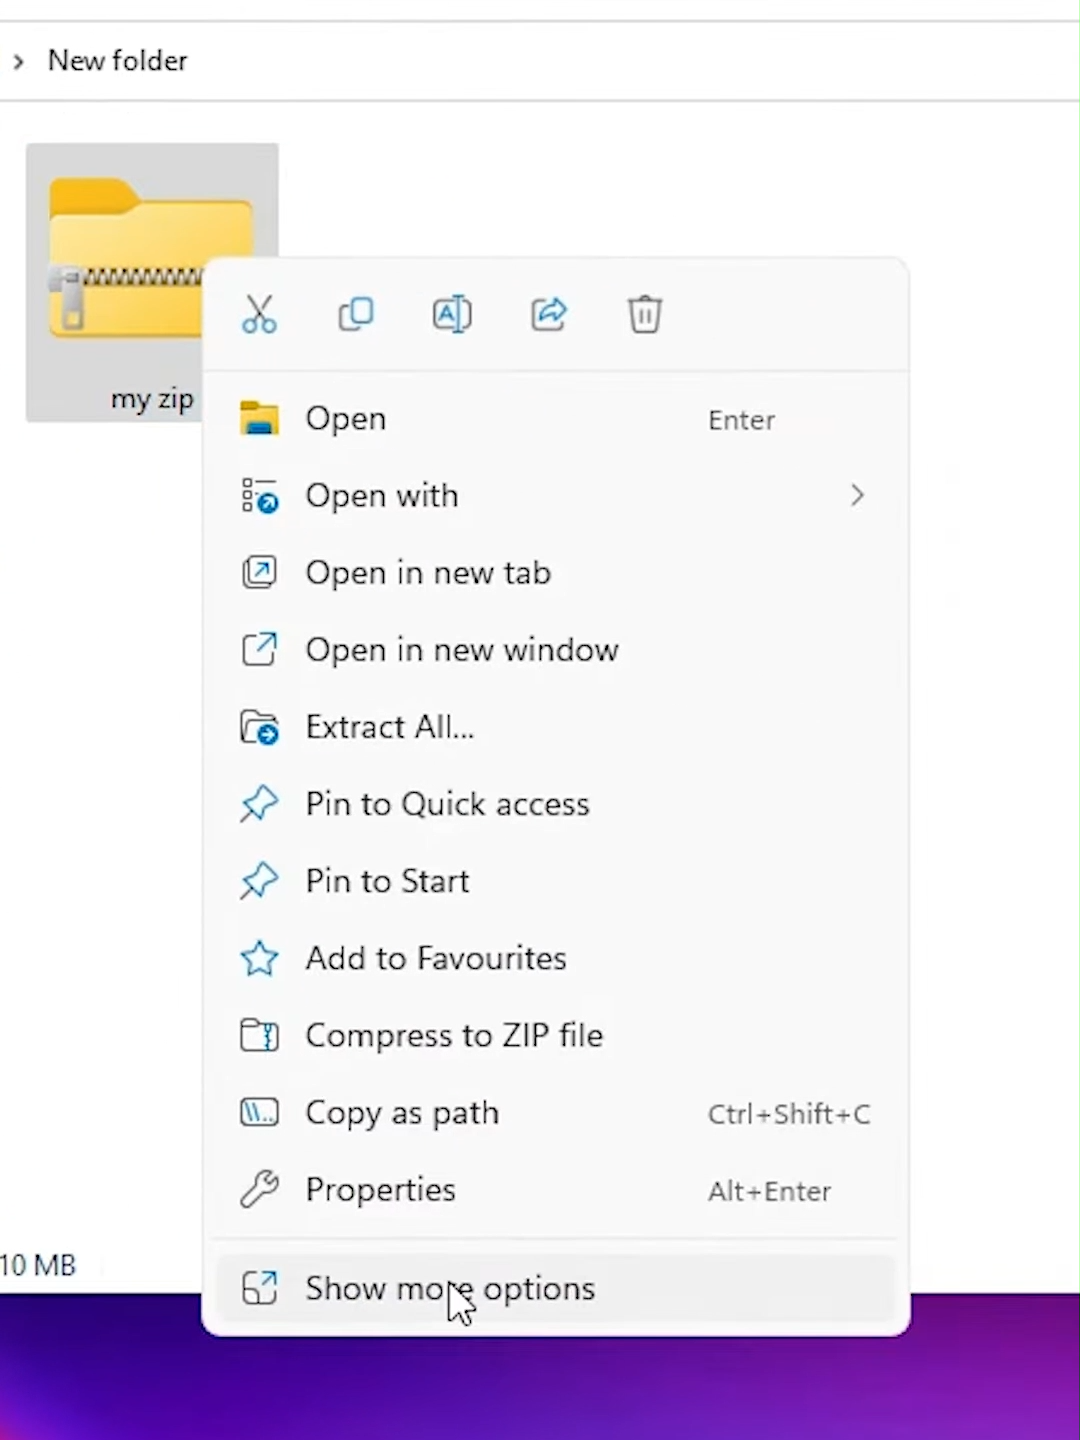Choose Copy as path
This screenshot has width=1080, height=1440.
[x=555, y=1113]
